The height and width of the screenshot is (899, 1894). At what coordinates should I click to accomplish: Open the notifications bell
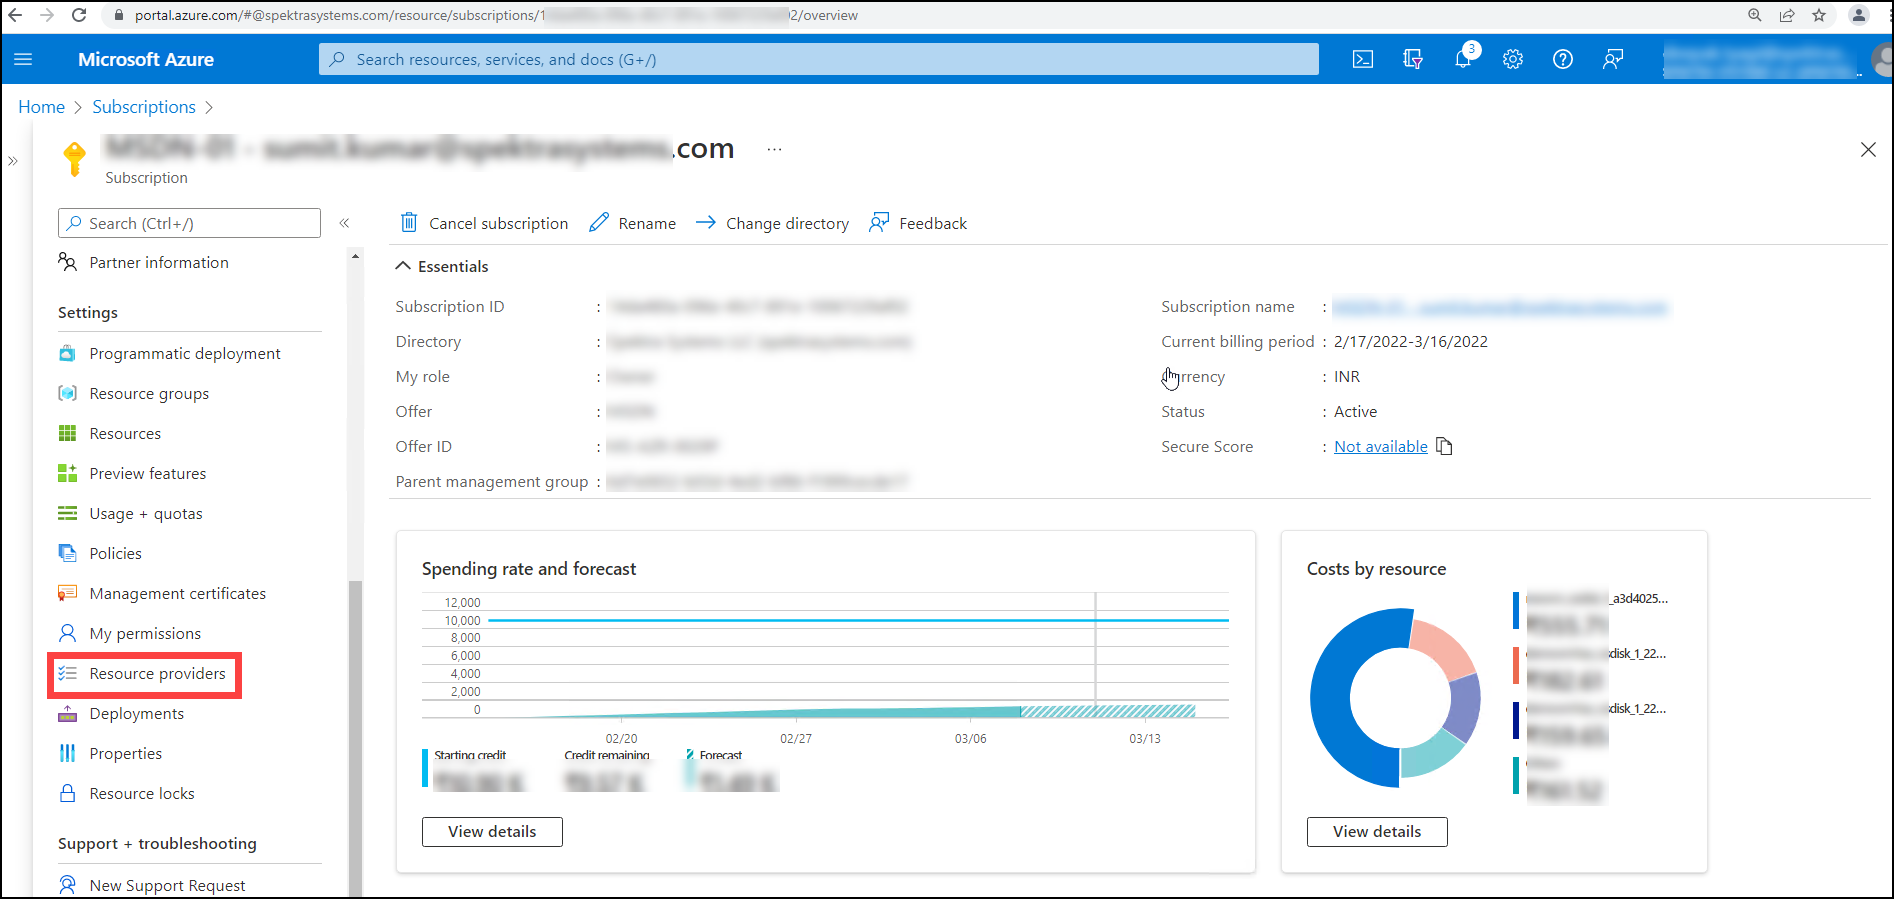point(1463,60)
